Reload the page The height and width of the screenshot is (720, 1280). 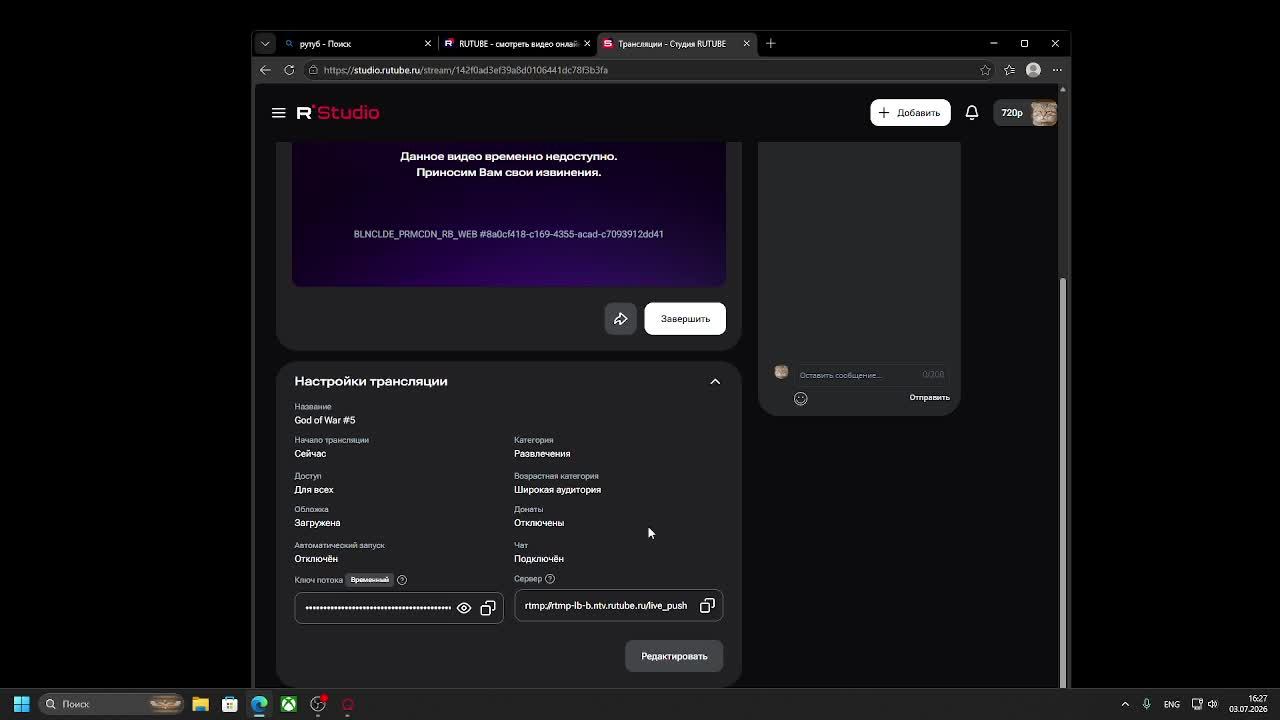pyautogui.click(x=289, y=70)
